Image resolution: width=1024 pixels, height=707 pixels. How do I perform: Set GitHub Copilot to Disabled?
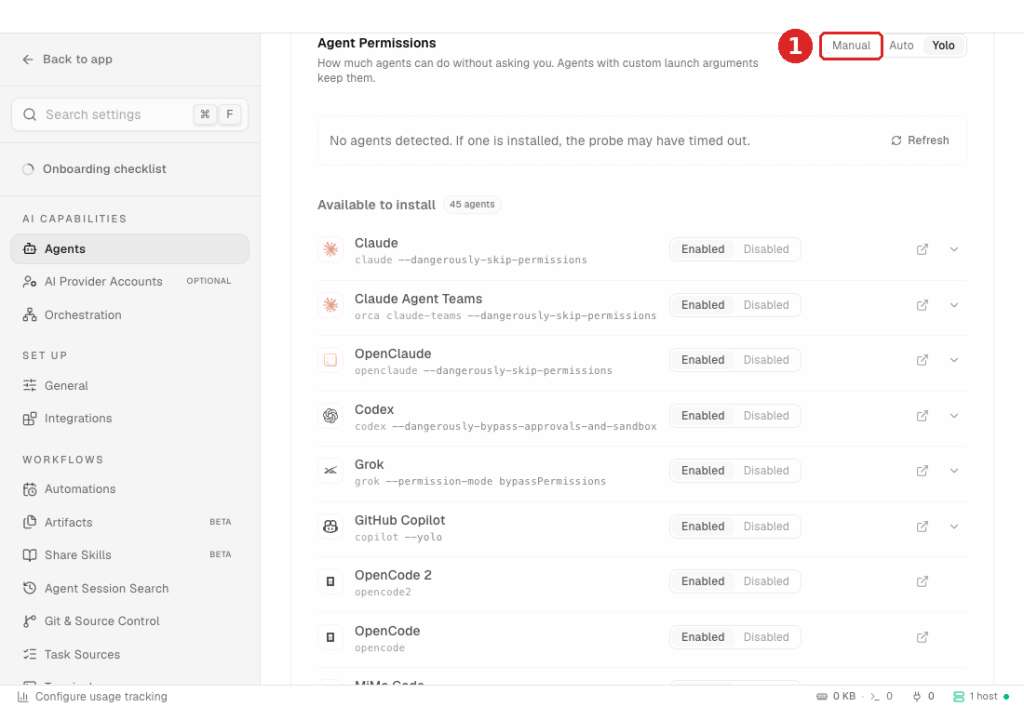coord(766,526)
